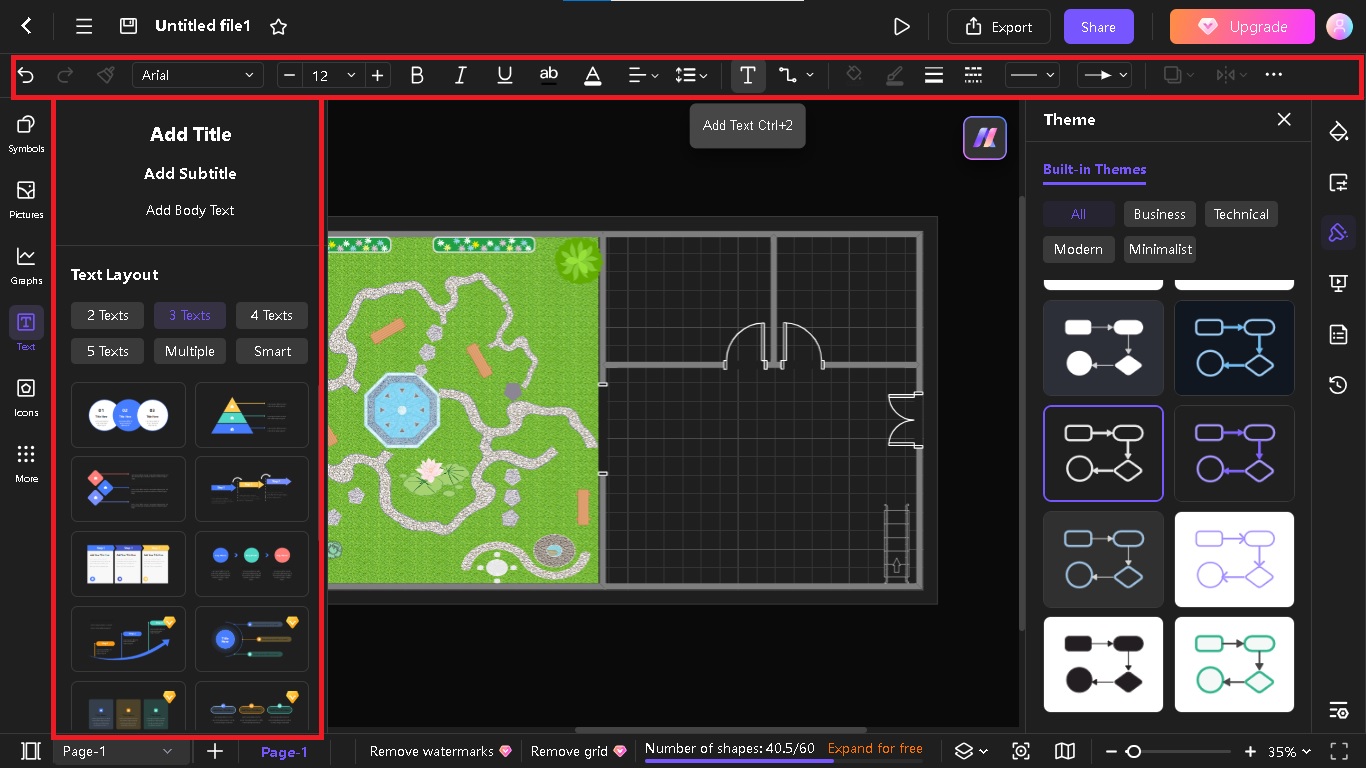Click the back arrow icon
1366x768 pixels.
pyautogui.click(x=27, y=26)
